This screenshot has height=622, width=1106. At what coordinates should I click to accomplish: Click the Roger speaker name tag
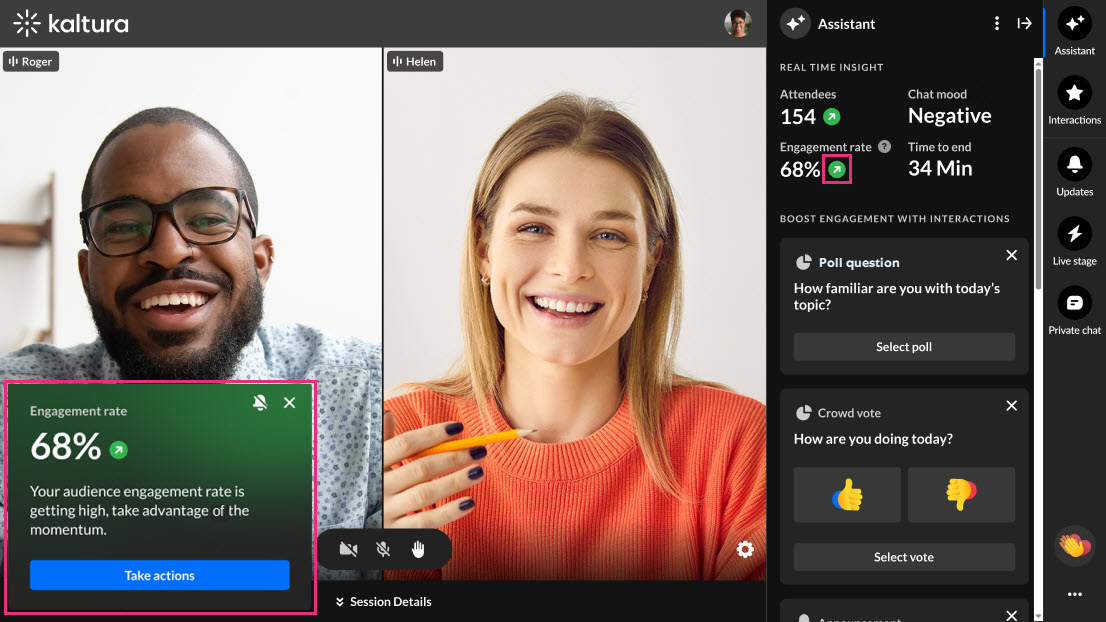pyautogui.click(x=30, y=61)
